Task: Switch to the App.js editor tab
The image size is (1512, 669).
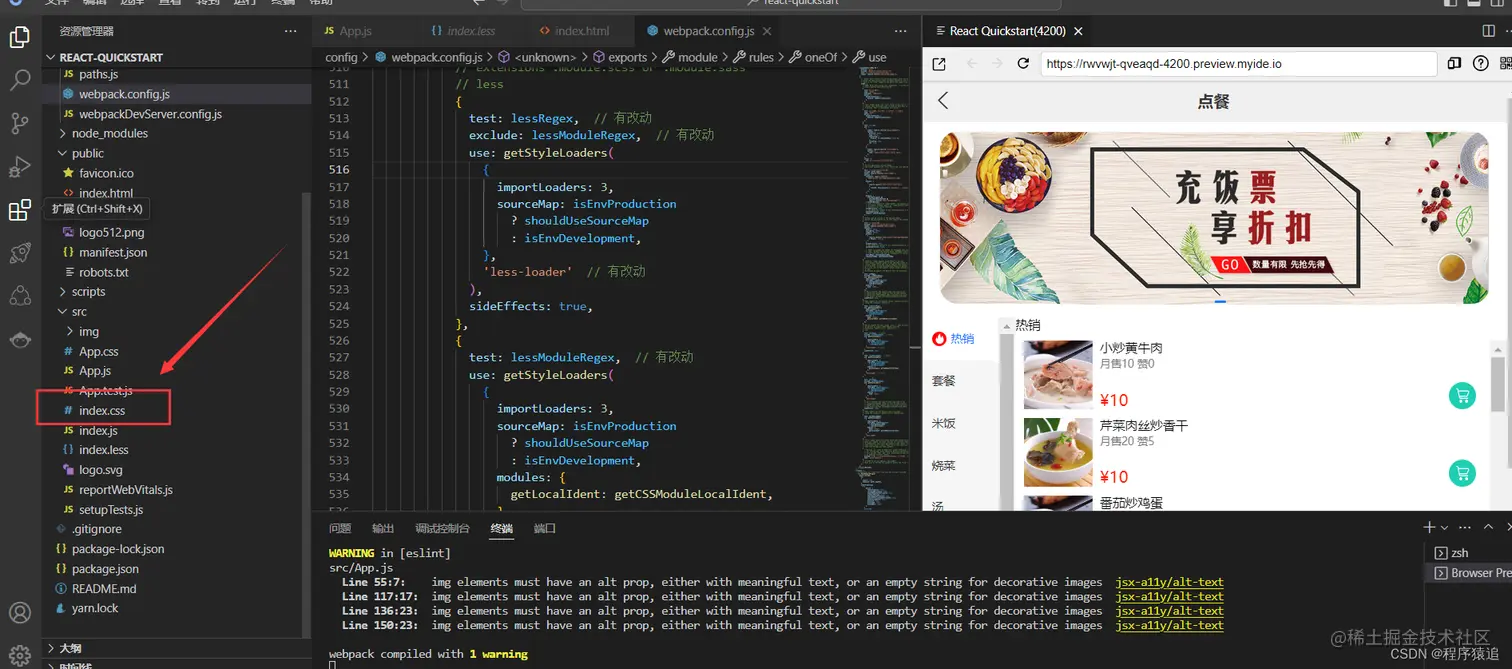Action: point(356,32)
